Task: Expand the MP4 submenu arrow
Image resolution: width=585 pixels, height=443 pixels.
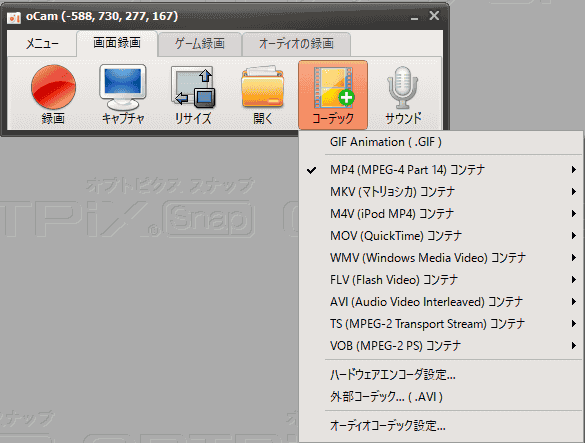Action: coord(573,170)
